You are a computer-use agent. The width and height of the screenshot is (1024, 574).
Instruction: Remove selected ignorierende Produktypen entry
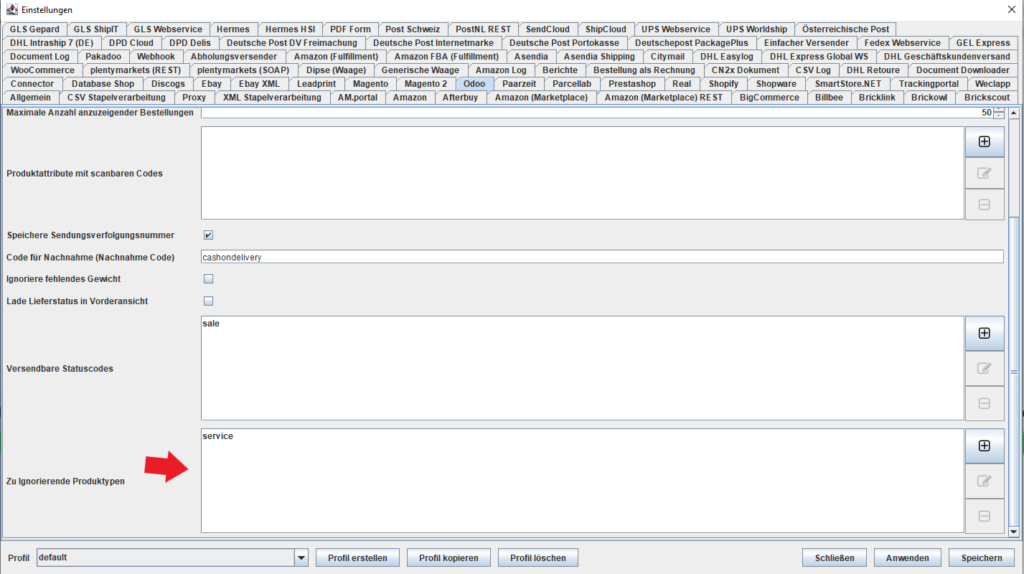(x=984, y=516)
